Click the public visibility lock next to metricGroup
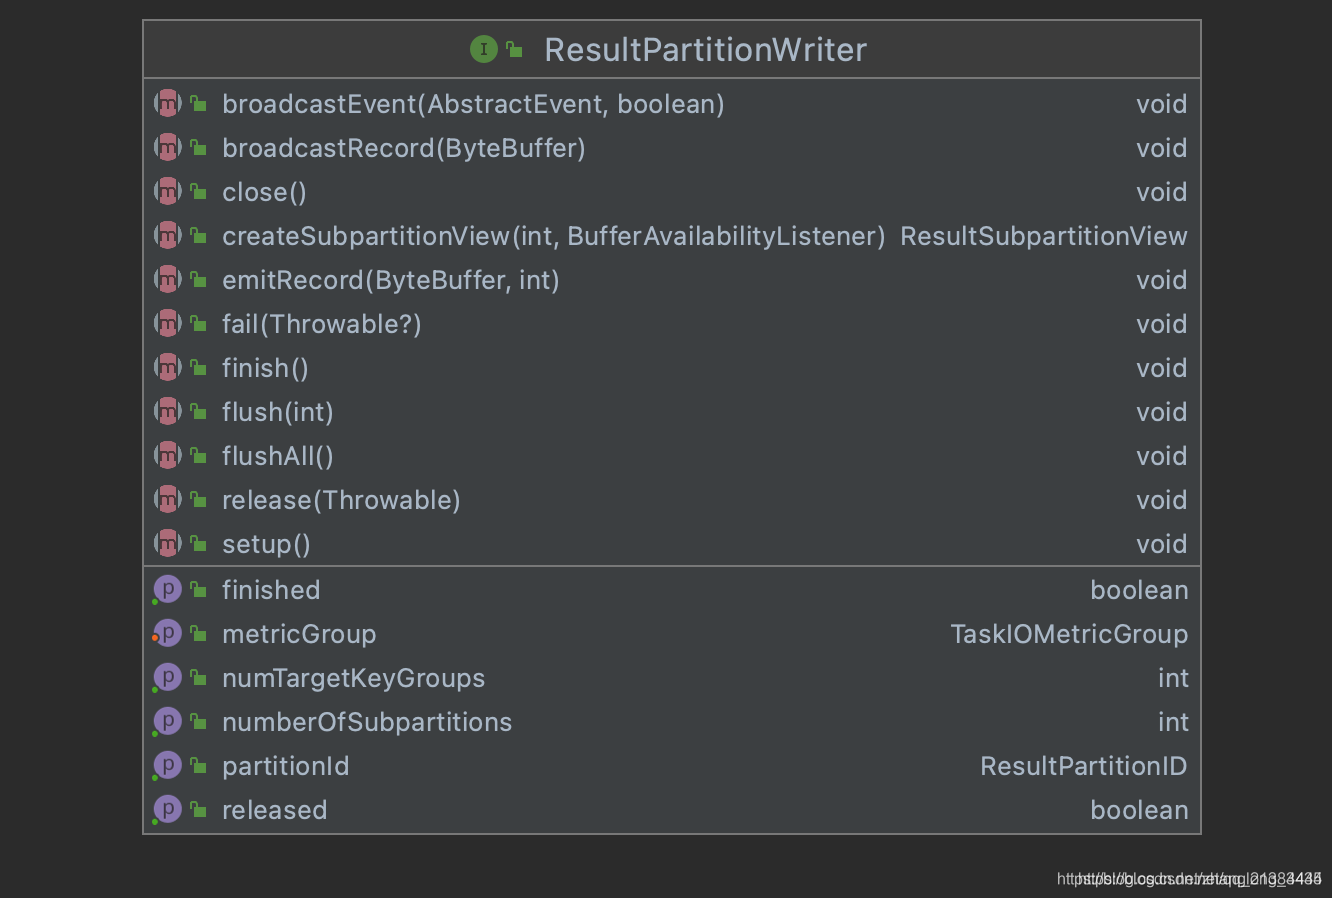This screenshot has height=898, width=1332. point(199,633)
